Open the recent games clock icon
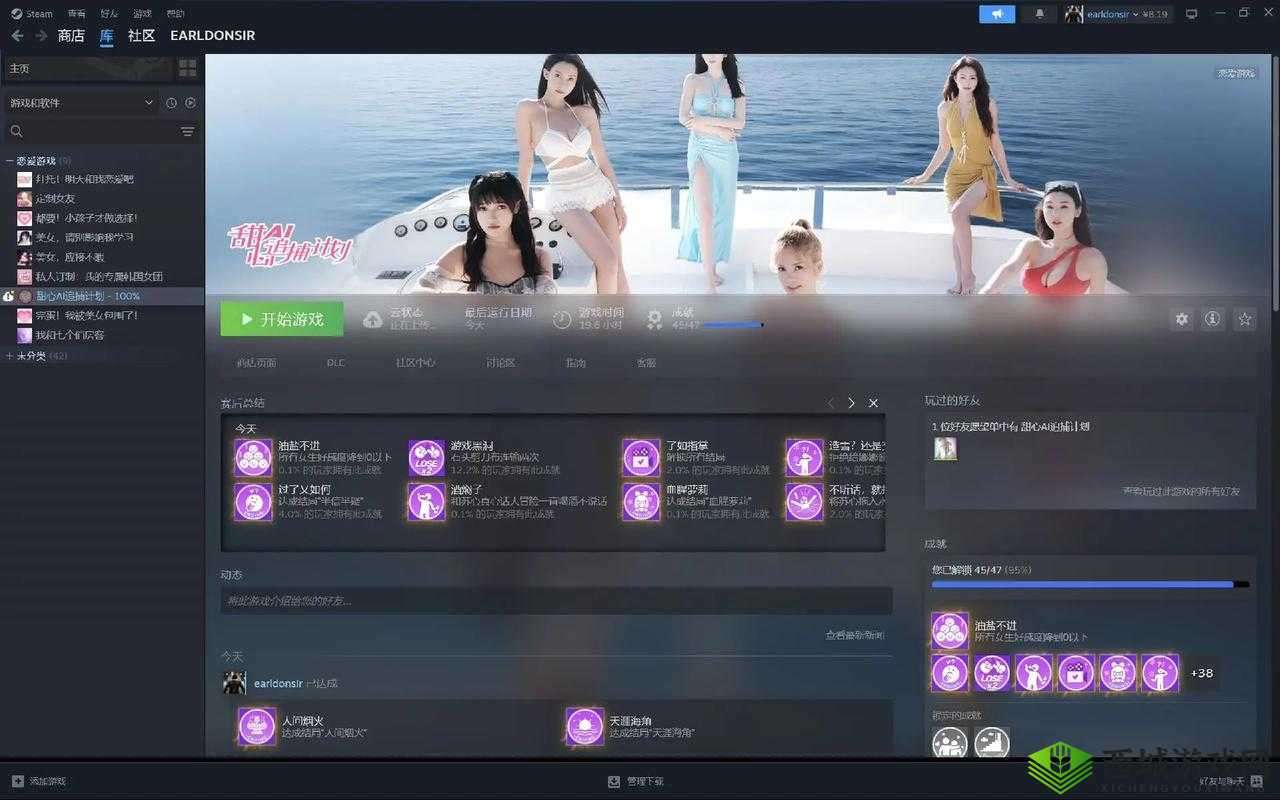This screenshot has height=800, width=1280. tap(170, 102)
